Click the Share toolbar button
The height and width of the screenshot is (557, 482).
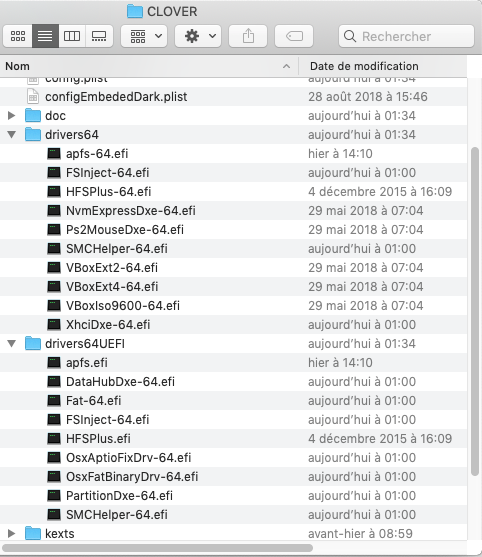point(248,36)
